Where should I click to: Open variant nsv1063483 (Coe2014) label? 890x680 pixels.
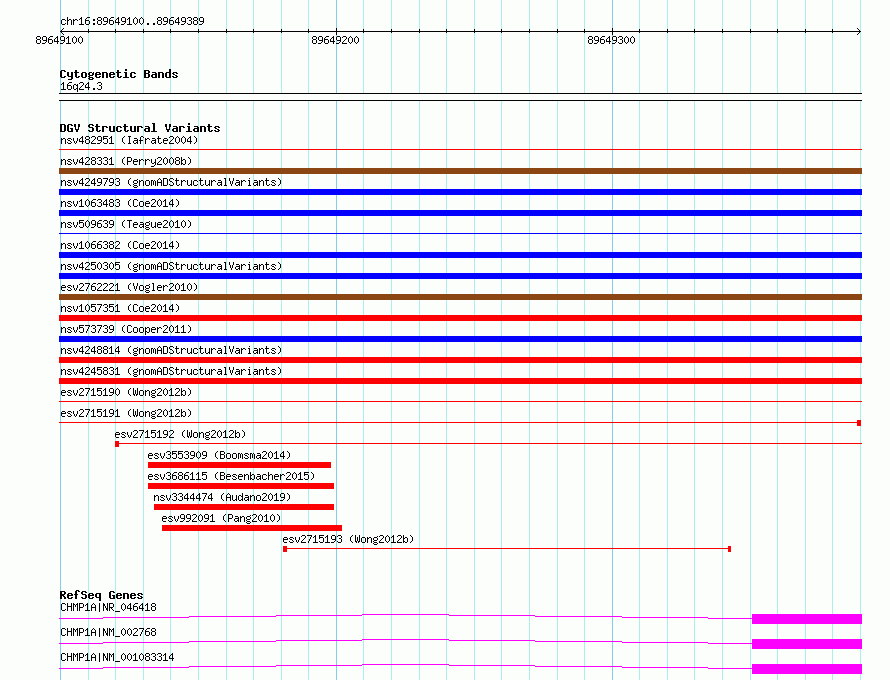[120, 203]
